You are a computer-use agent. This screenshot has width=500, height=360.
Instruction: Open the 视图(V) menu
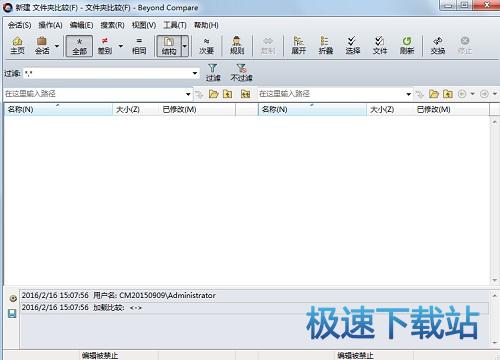coord(144,25)
